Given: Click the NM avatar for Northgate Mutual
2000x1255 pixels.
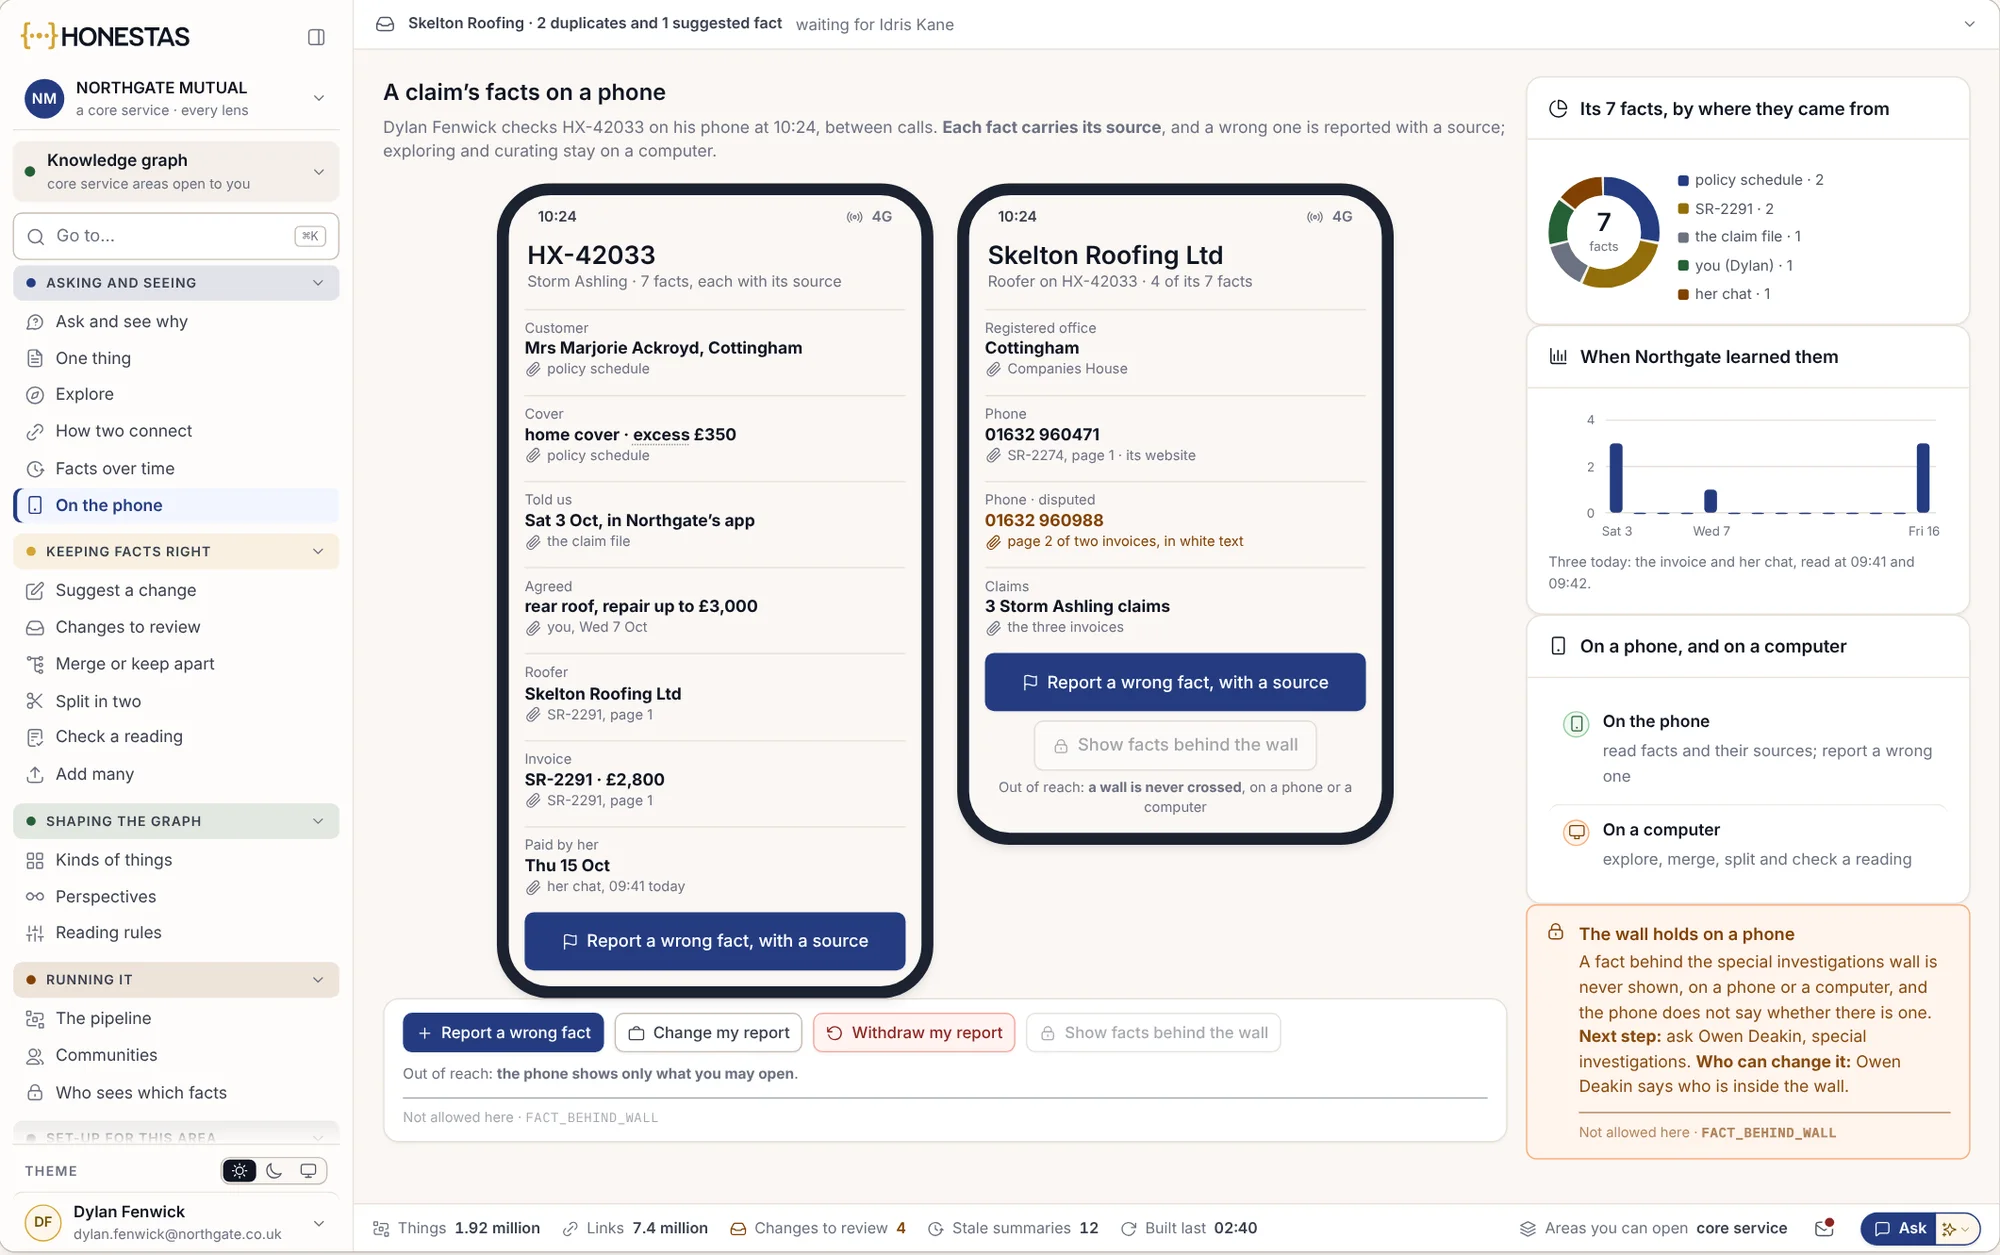Looking at the screenshot, I should click(44, 98).
